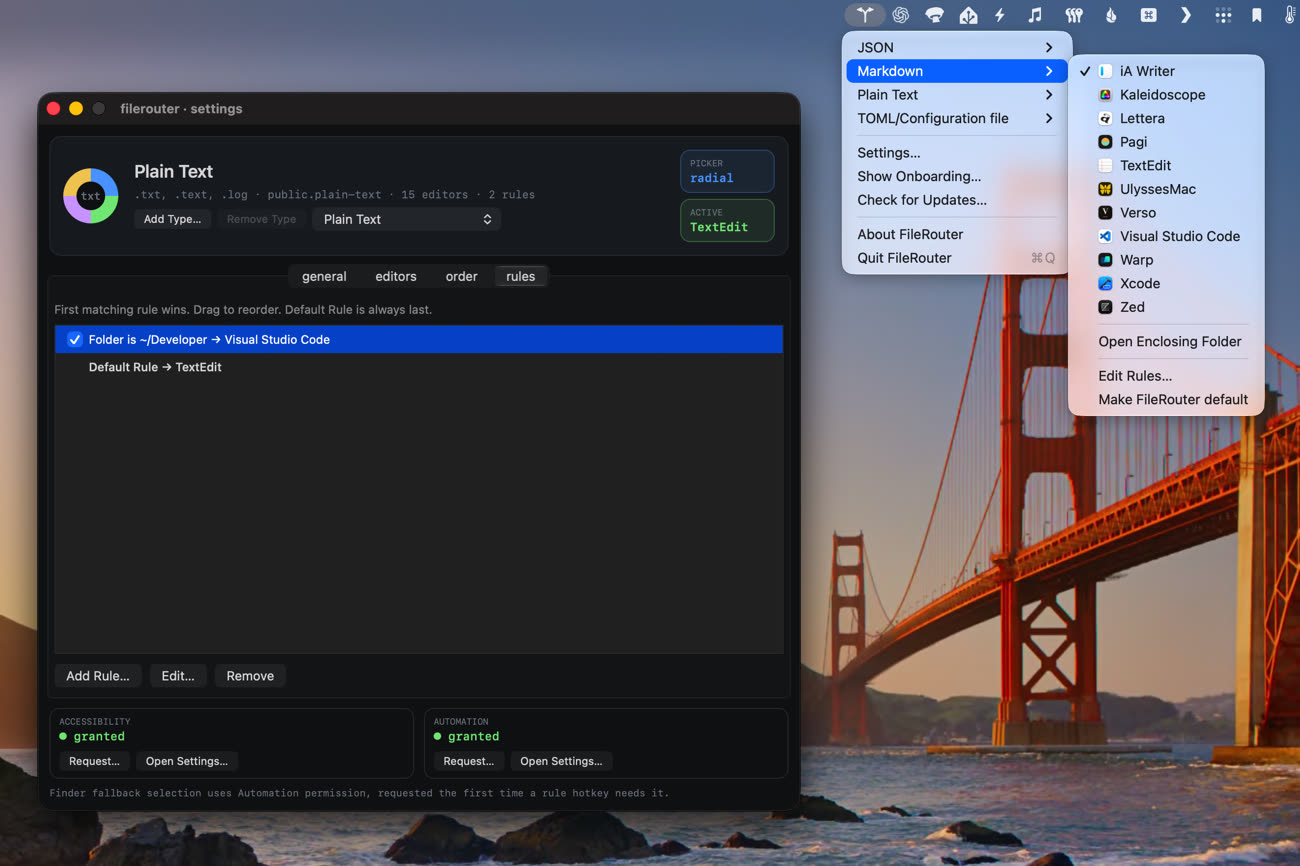The width and height of the screenshot is (1300, 866).
Task: Click the UlyssesMac butterfly icon
Action: (1105, 189)
